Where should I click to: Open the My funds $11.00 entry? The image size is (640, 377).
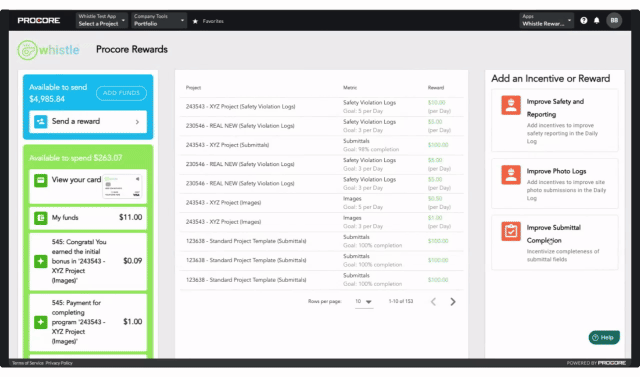click(x=88, y=218)
